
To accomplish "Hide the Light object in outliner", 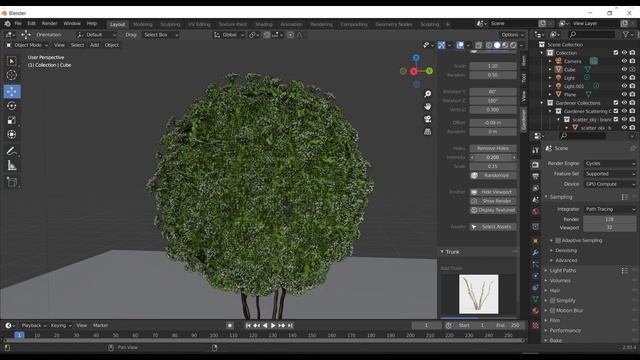I will (624, 78).
